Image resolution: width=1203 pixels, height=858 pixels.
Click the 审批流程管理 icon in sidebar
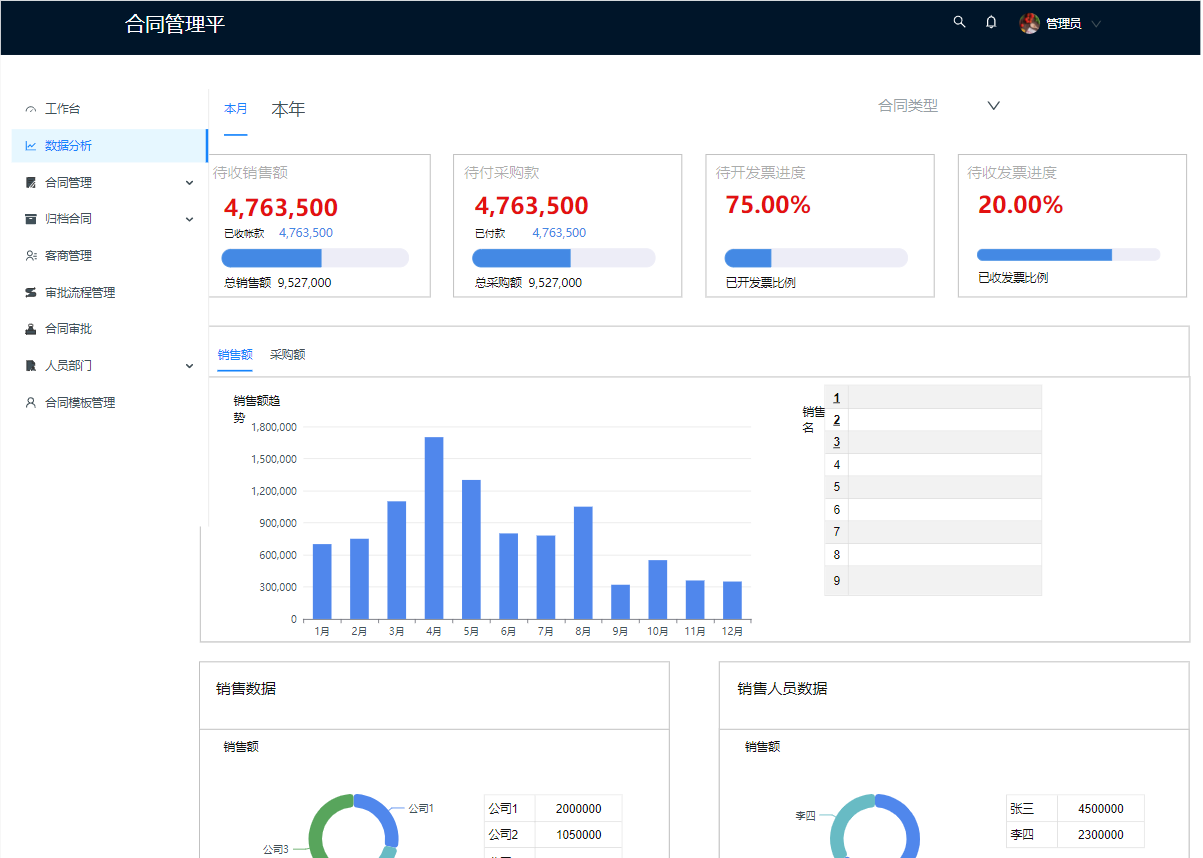tap(31, 293)
